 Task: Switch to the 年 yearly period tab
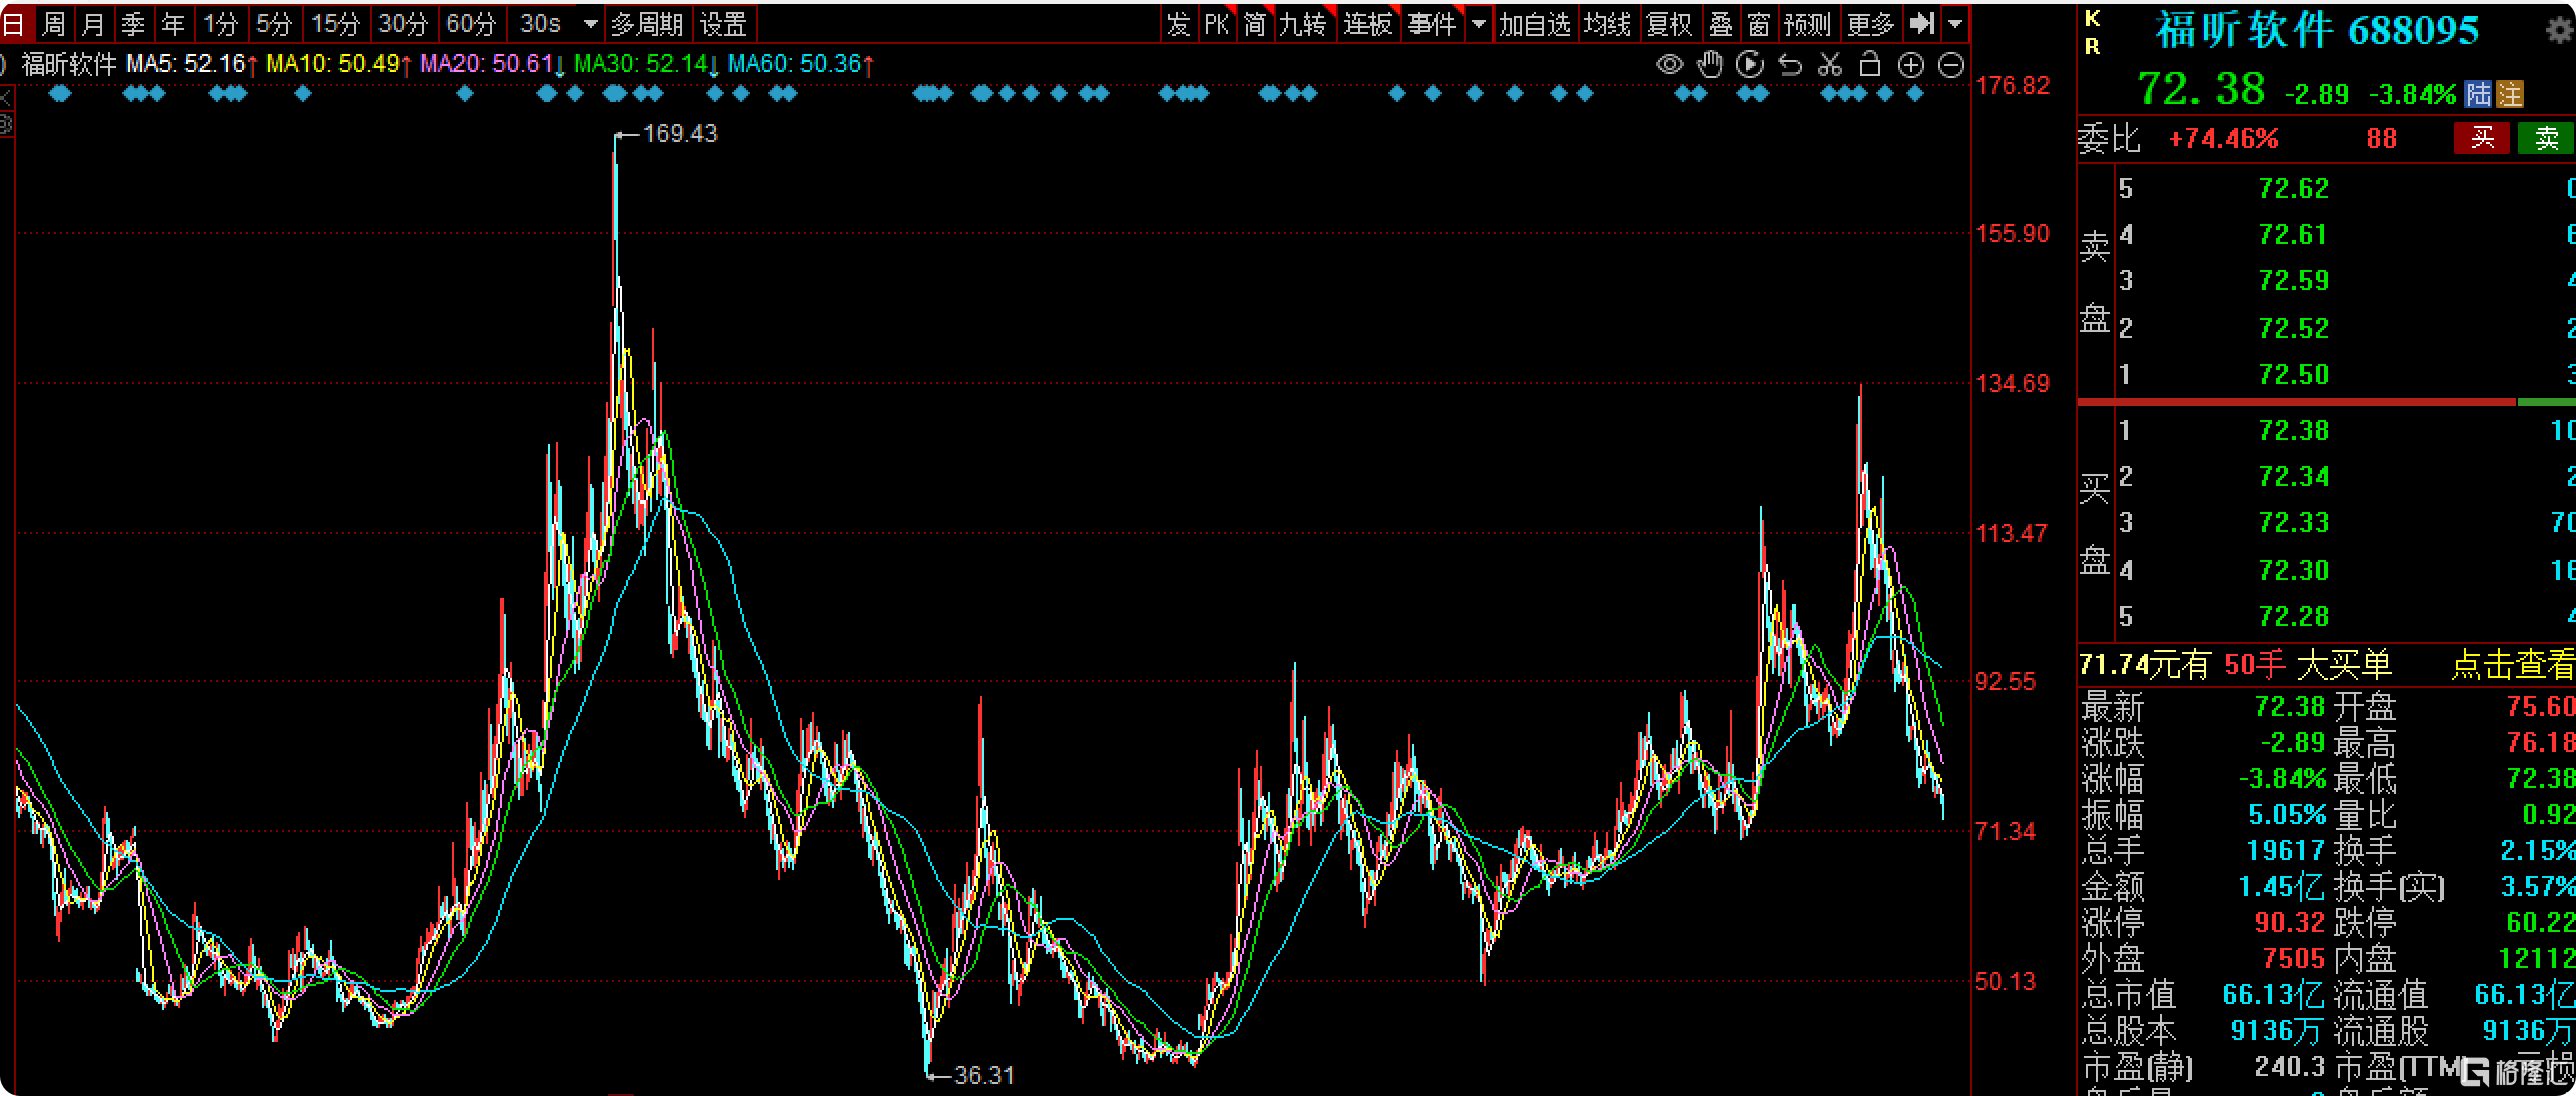click(173, 23)
